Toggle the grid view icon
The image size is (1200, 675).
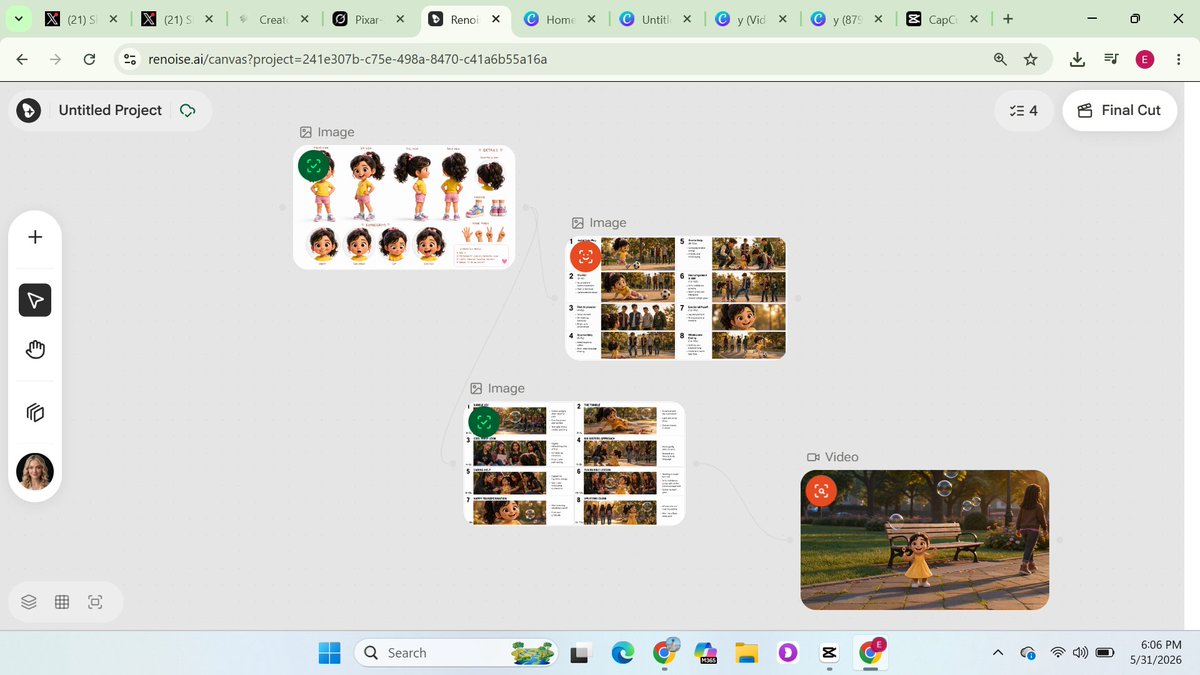tap(62, 602)
